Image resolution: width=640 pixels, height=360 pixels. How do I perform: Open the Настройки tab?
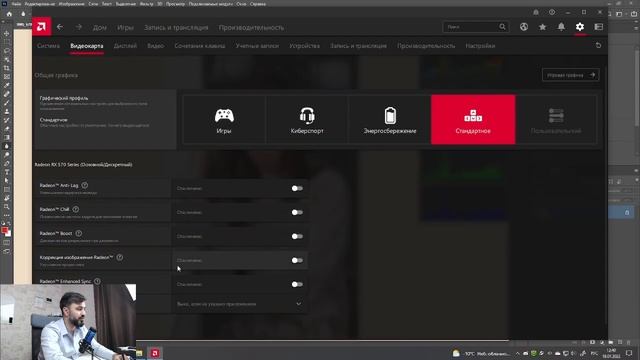[x=480, y=46]
